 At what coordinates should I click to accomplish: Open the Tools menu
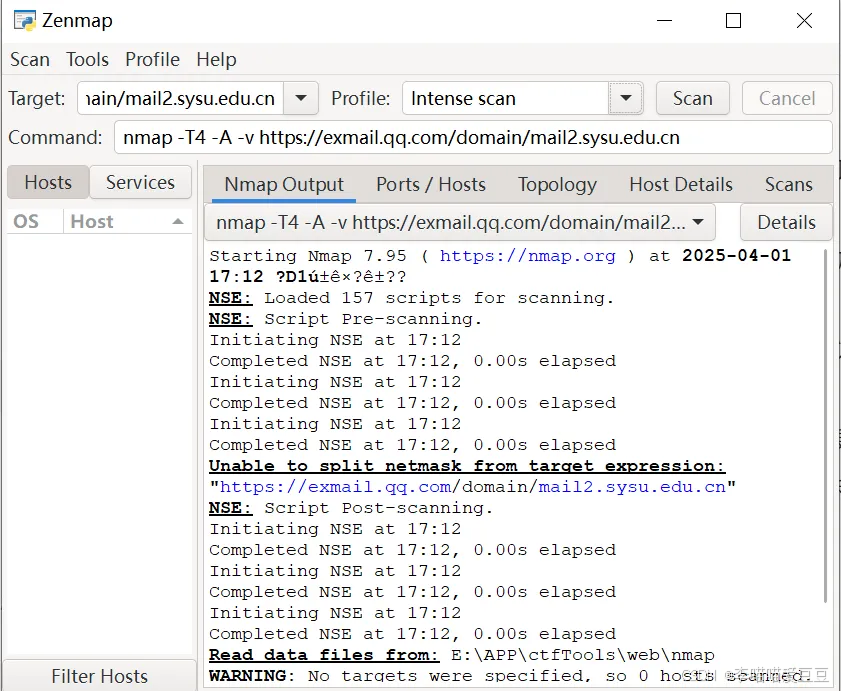[87, 60]
